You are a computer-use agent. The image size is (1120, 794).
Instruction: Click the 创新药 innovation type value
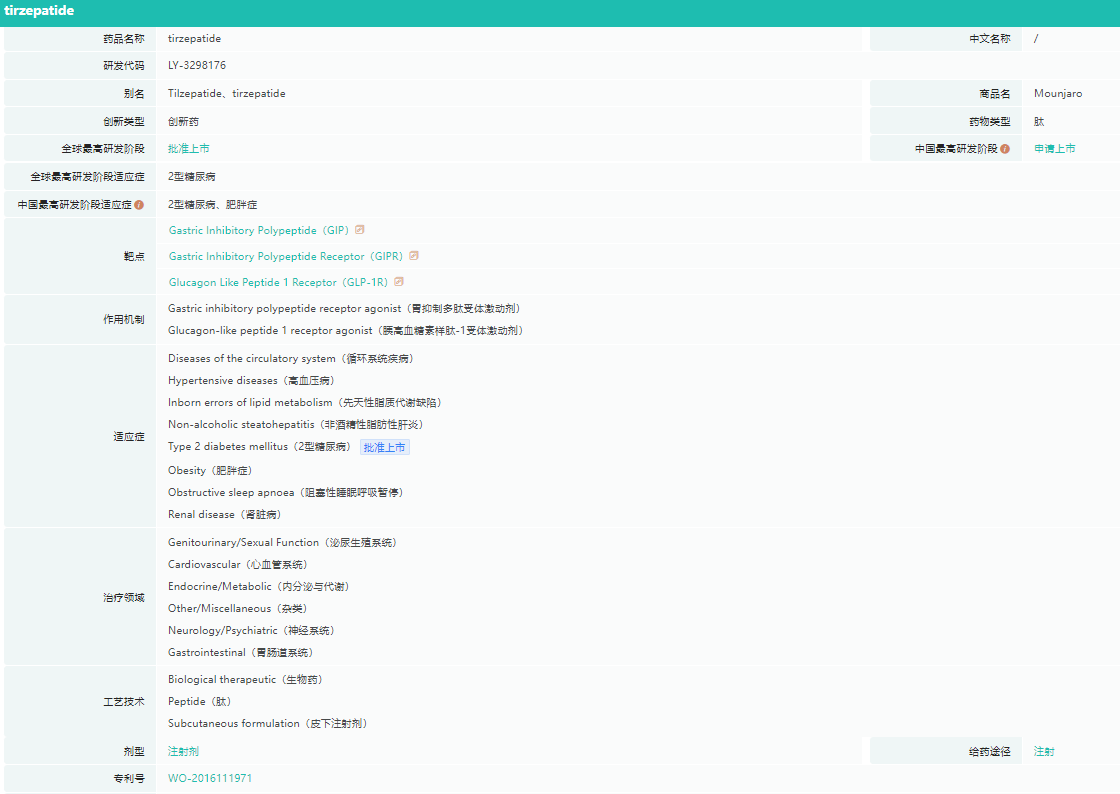coord(184,121)
